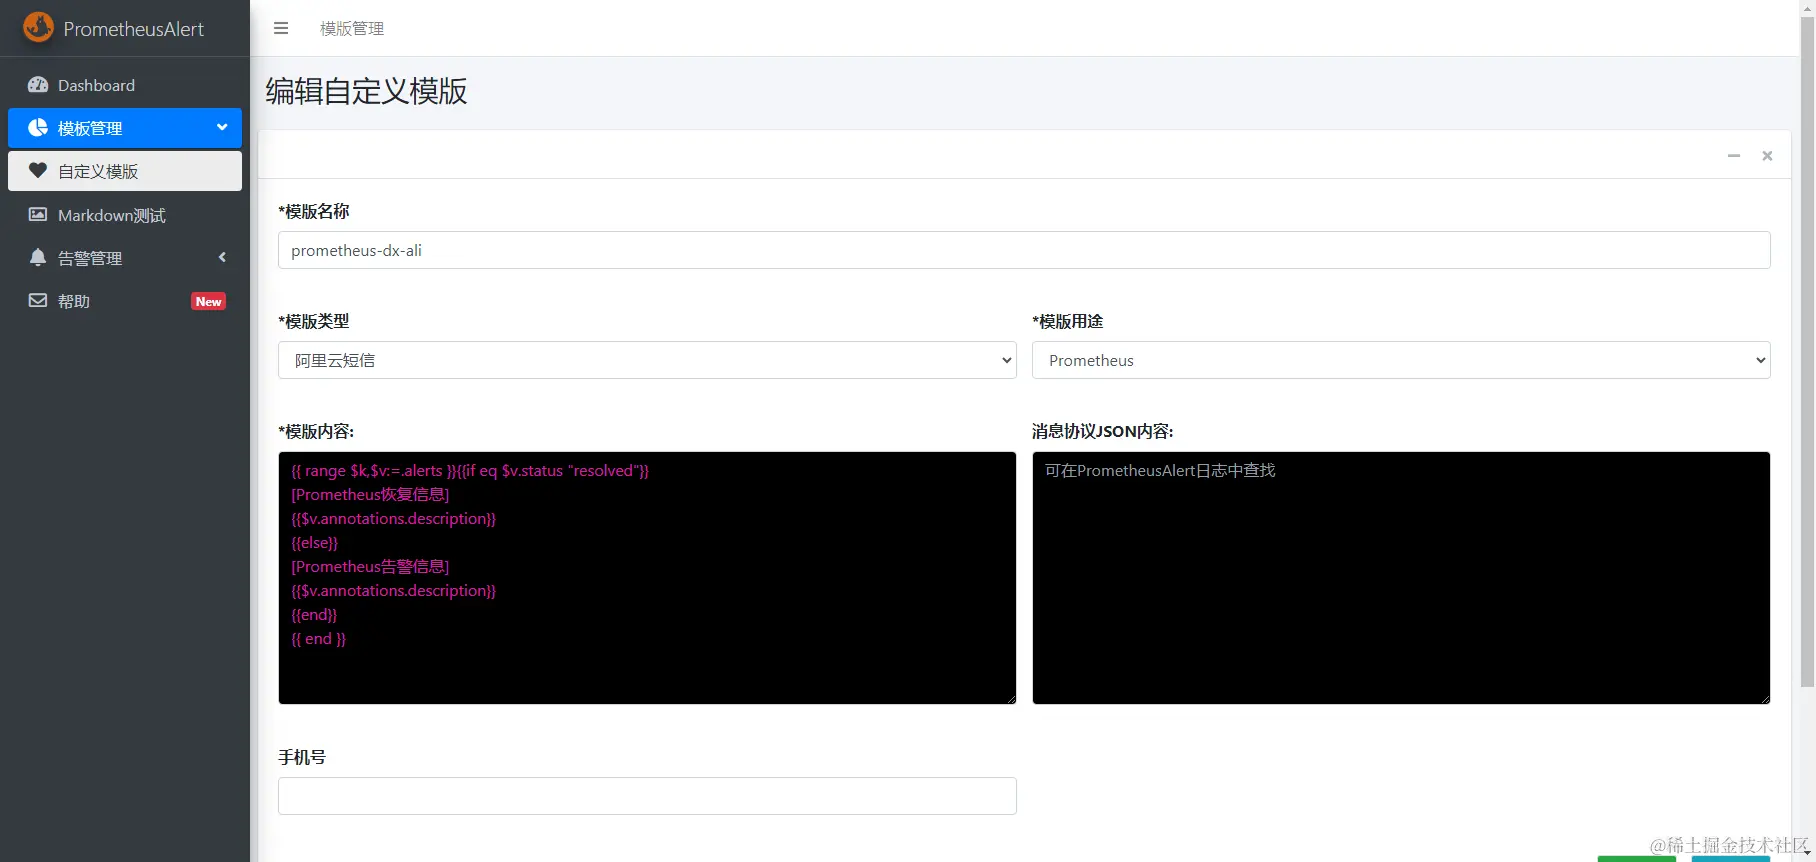Open the 模版类型 dropdown showing 阿里云短信

647,360
